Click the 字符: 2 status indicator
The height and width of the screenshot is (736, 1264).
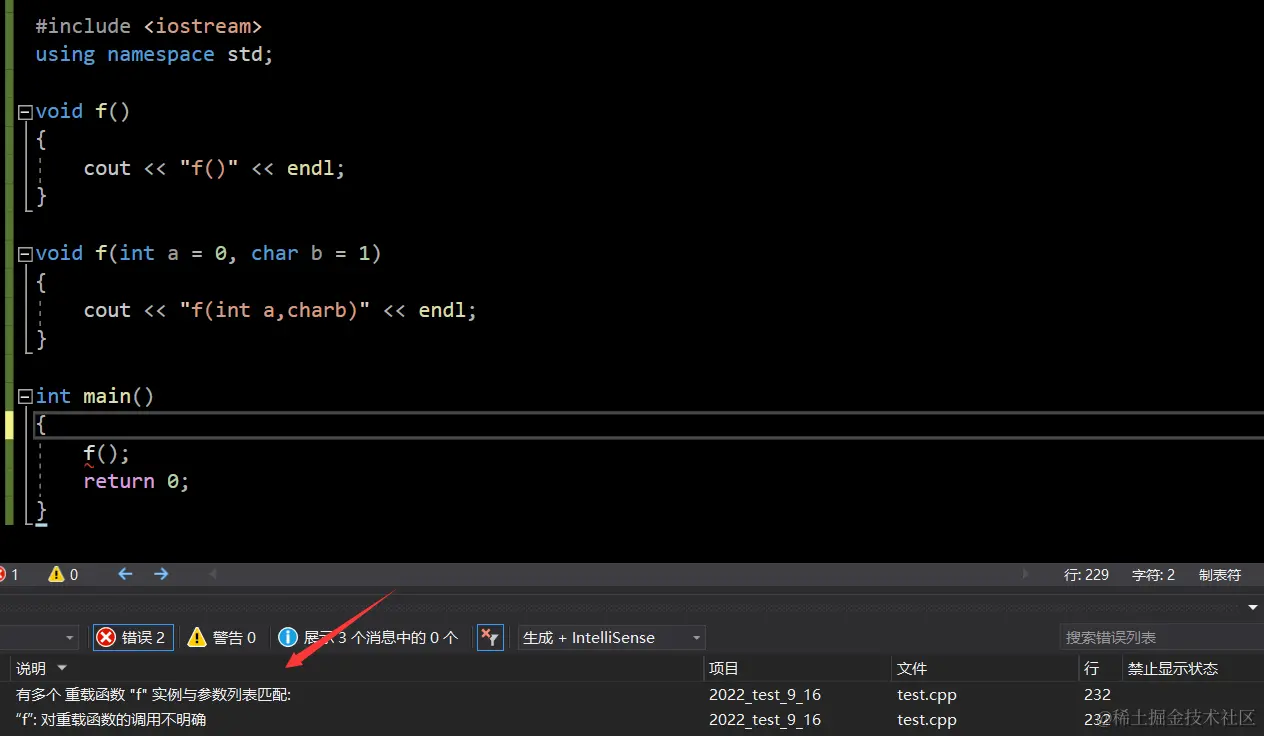pos(1153,574)
